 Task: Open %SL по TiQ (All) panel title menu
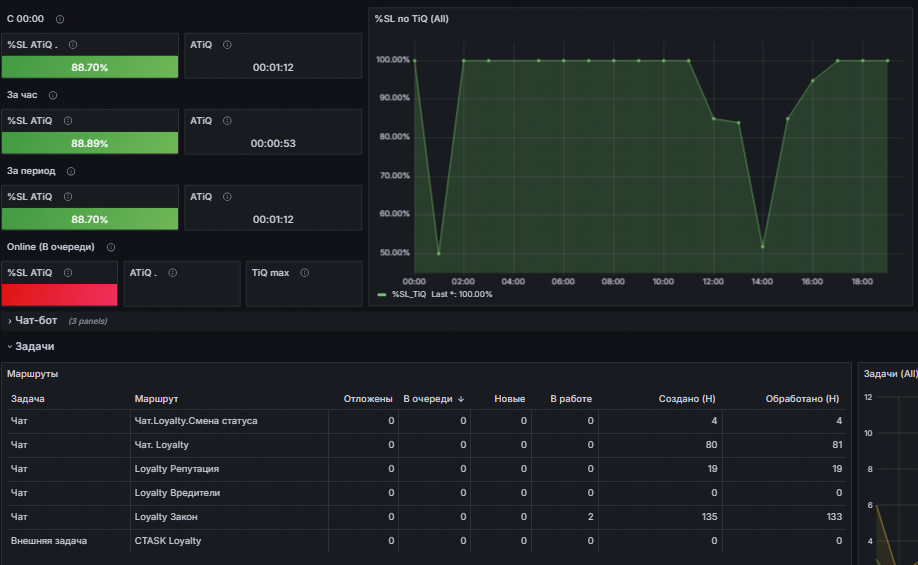tap(412, 19)
